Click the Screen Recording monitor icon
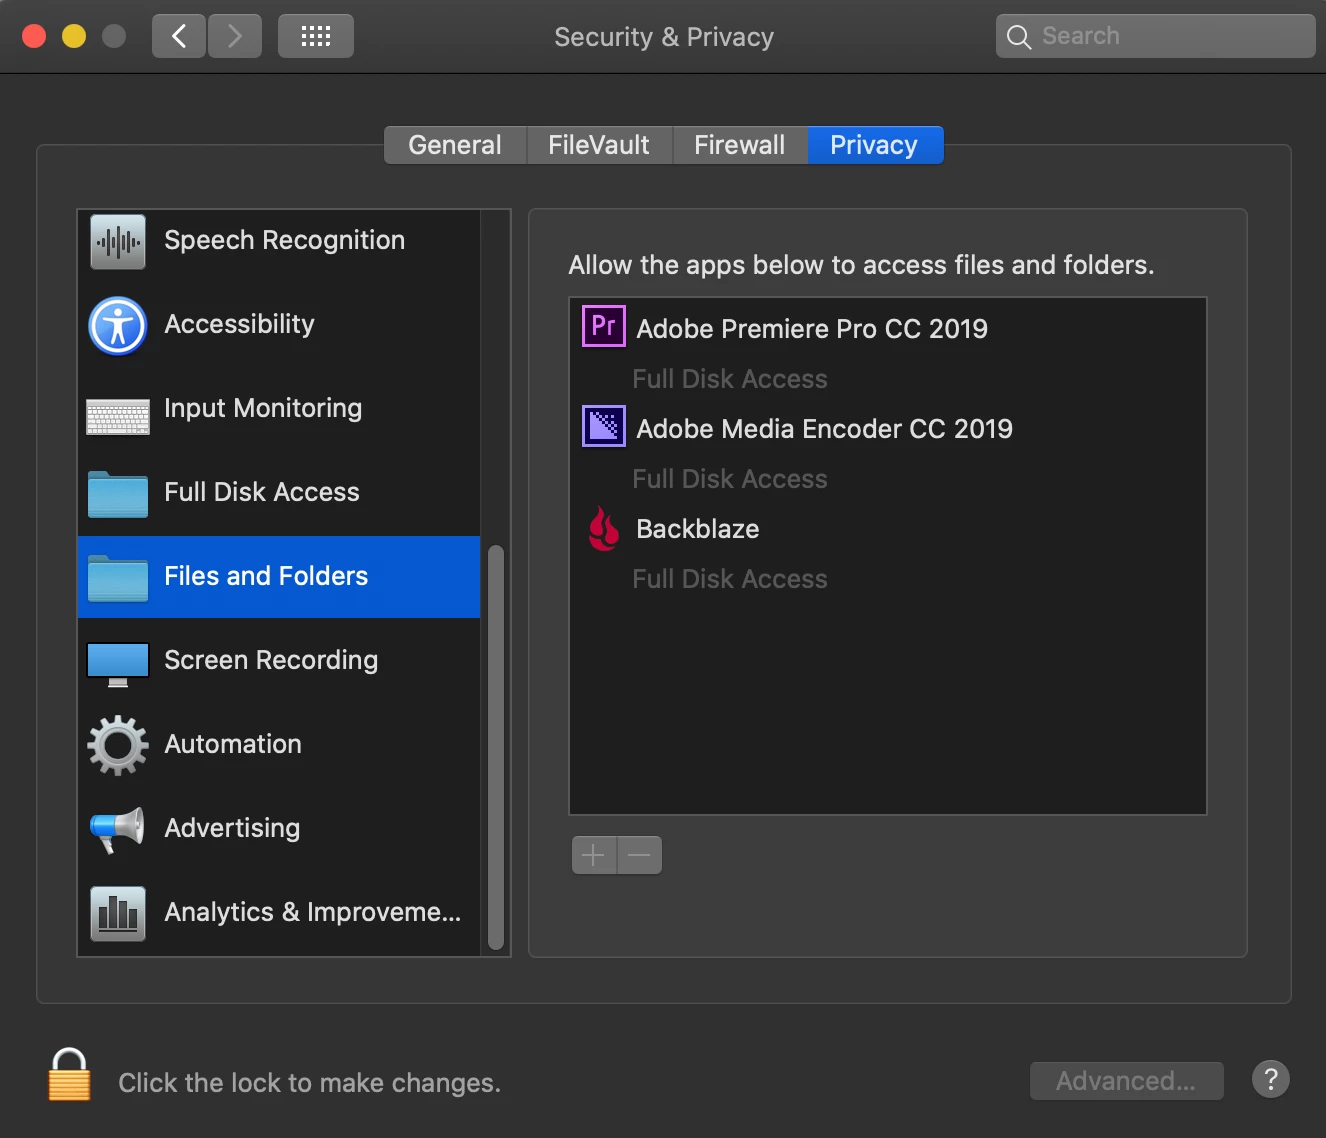 (x=118, y=664)
